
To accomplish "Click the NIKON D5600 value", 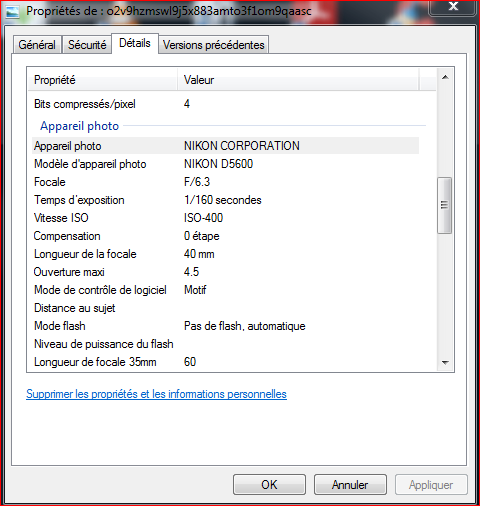I will 218,164.
